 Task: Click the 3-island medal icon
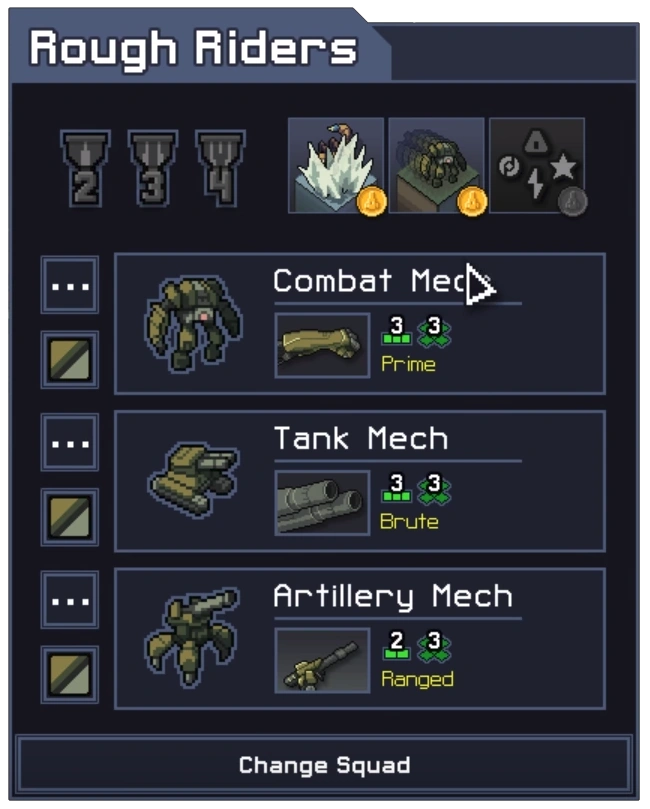coord(153,168)
